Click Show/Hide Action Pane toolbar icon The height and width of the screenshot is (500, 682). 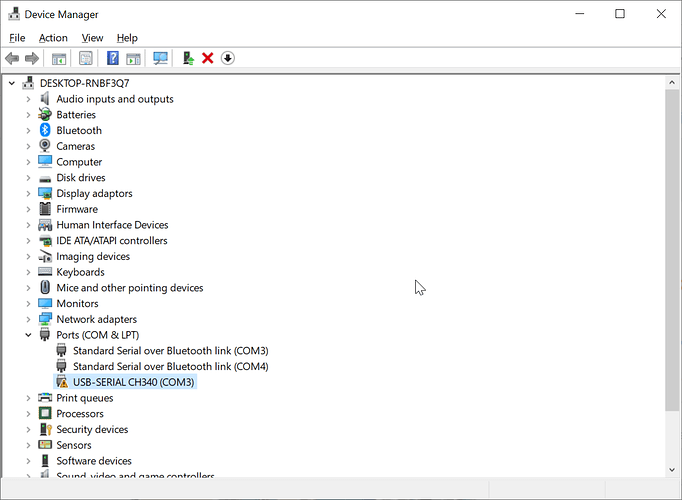133,58
